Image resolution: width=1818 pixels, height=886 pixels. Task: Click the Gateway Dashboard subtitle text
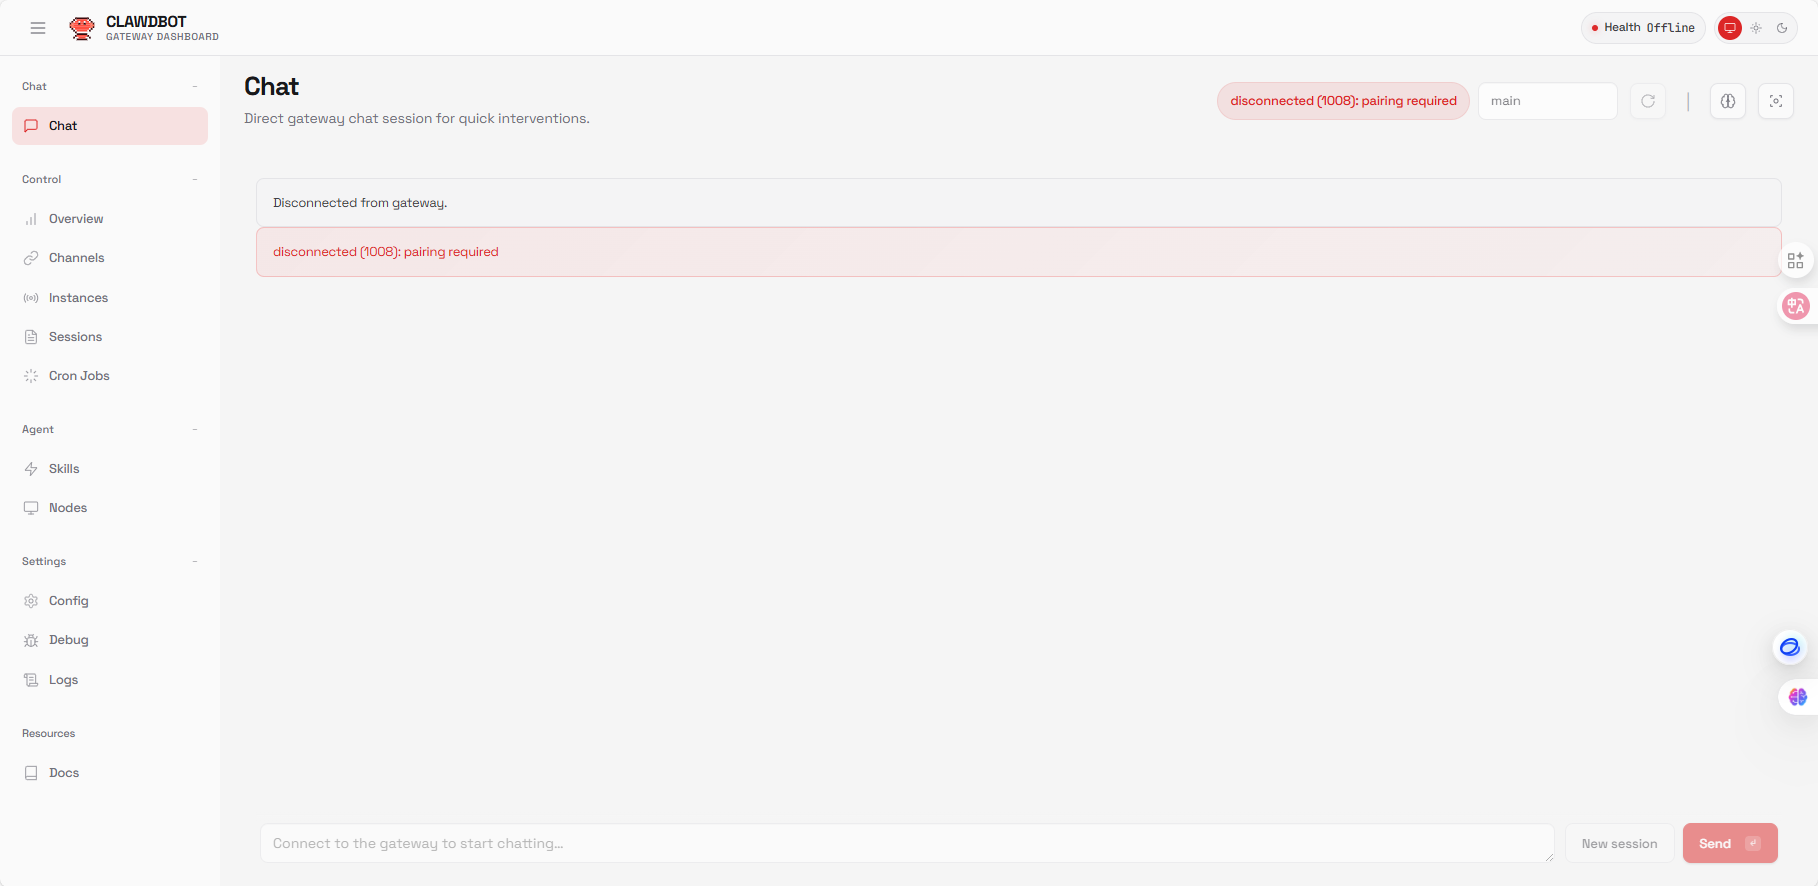click(163, 37)
